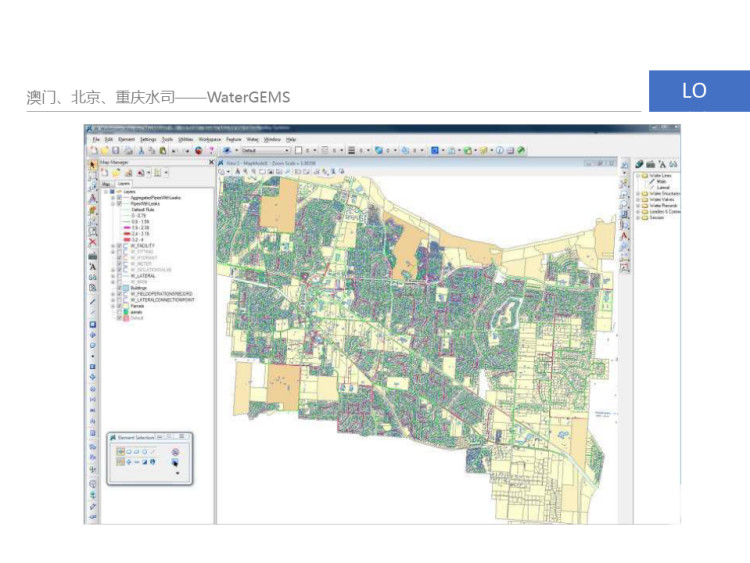750x563 pixels.
Task: Click the line weight icon in top toolbar
Action: pyautogui.click(x=352, y=151)
